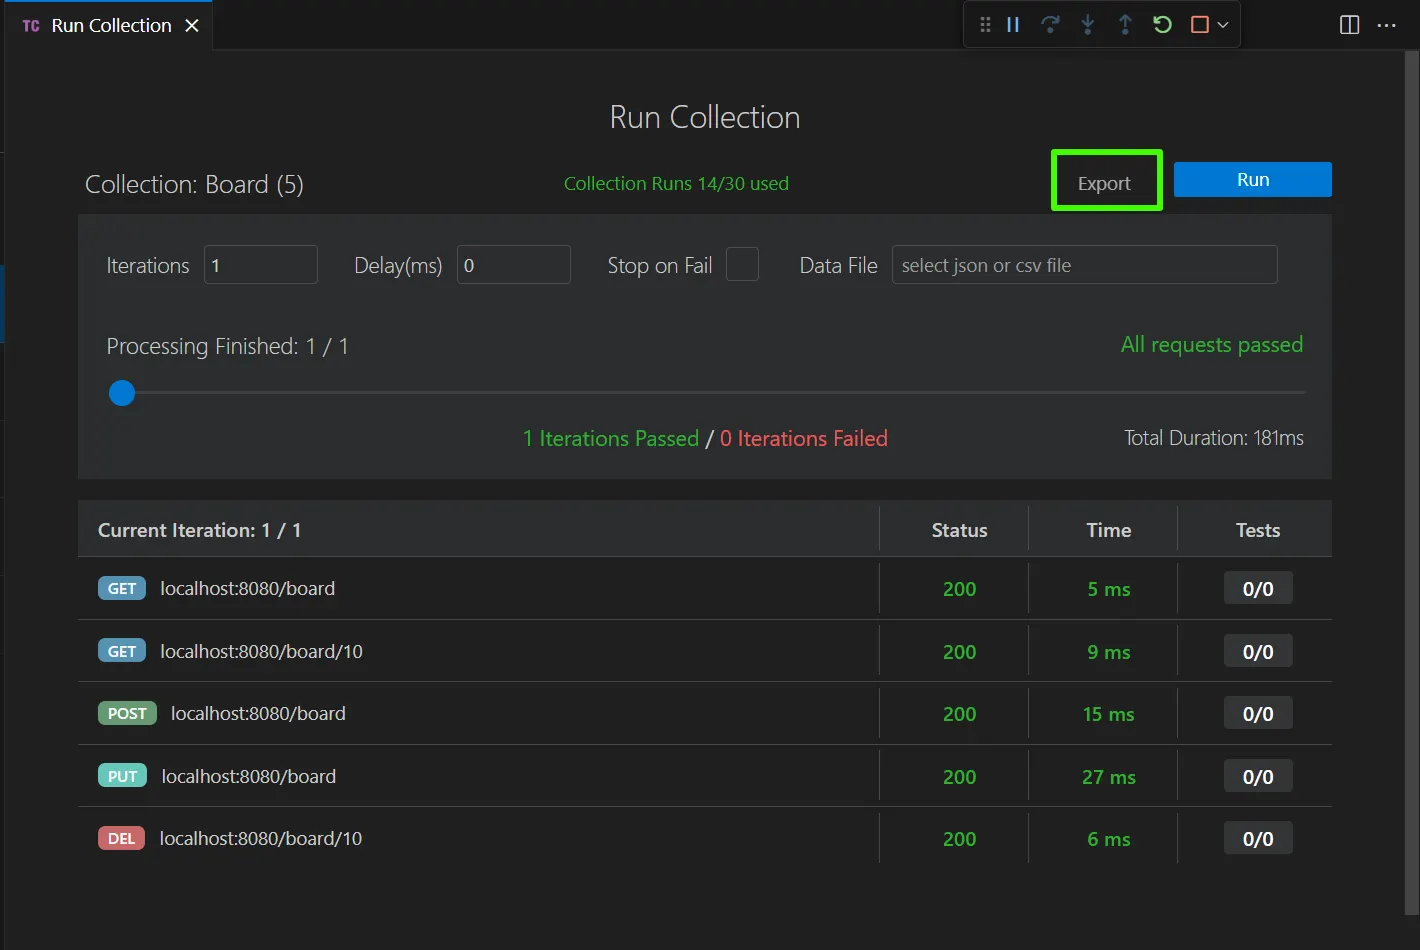Viewport: 1420px width, 950px height.
Task: Pause the debug session
Action: click(x=1013, y=25)
